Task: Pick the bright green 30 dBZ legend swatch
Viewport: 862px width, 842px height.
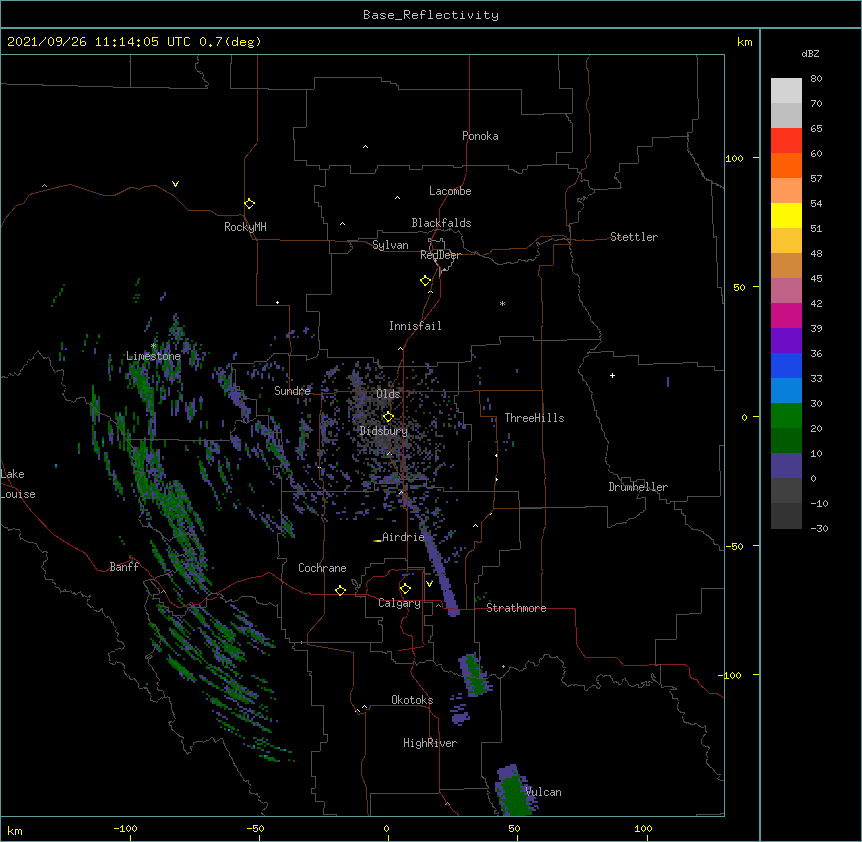Action: click(x=786, y=416)
